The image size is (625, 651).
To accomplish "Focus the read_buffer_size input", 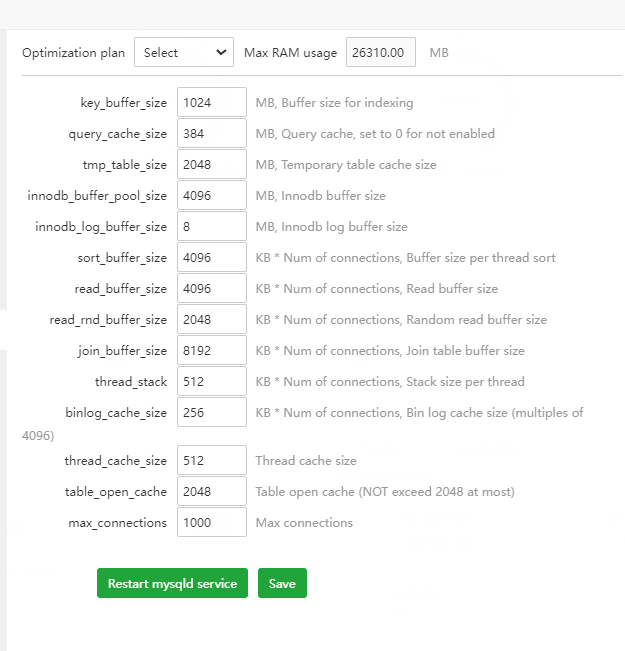I will [212, 288].
